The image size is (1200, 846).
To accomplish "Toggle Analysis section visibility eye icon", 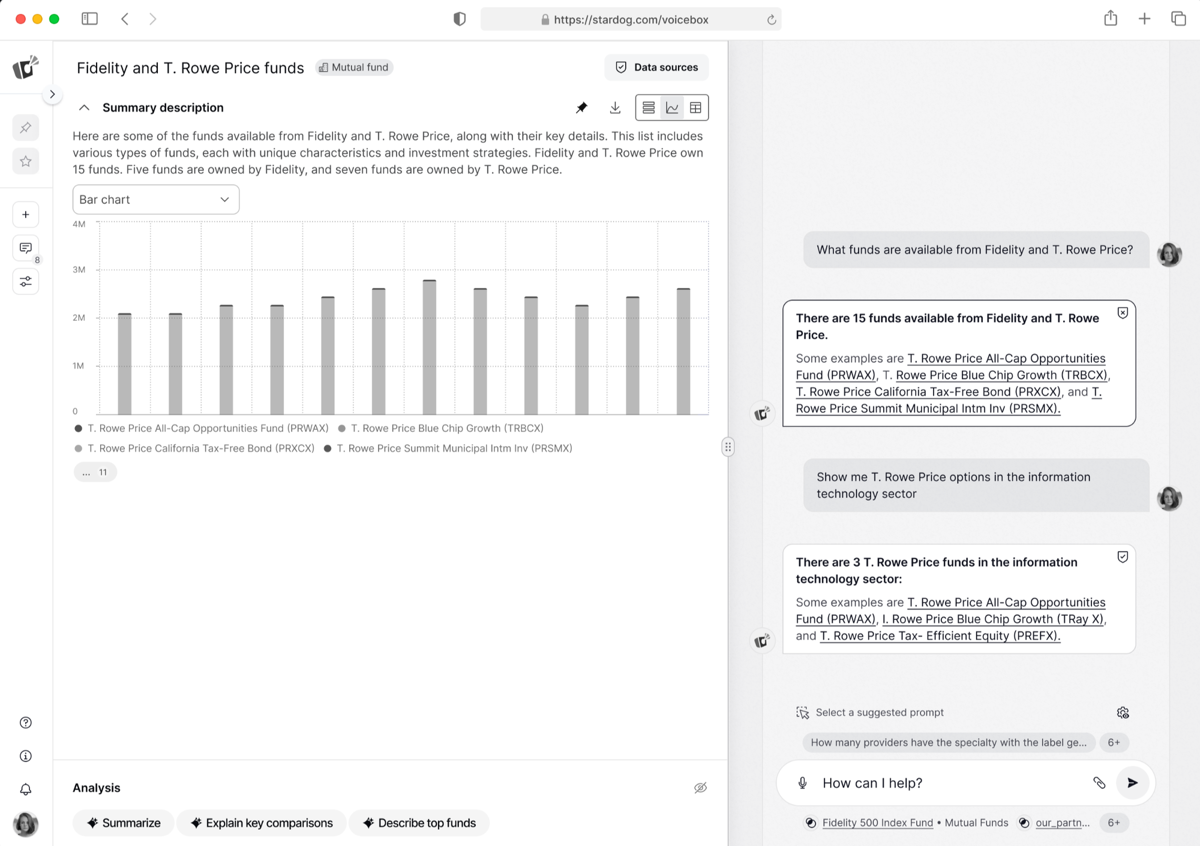I will pos(700,788).
